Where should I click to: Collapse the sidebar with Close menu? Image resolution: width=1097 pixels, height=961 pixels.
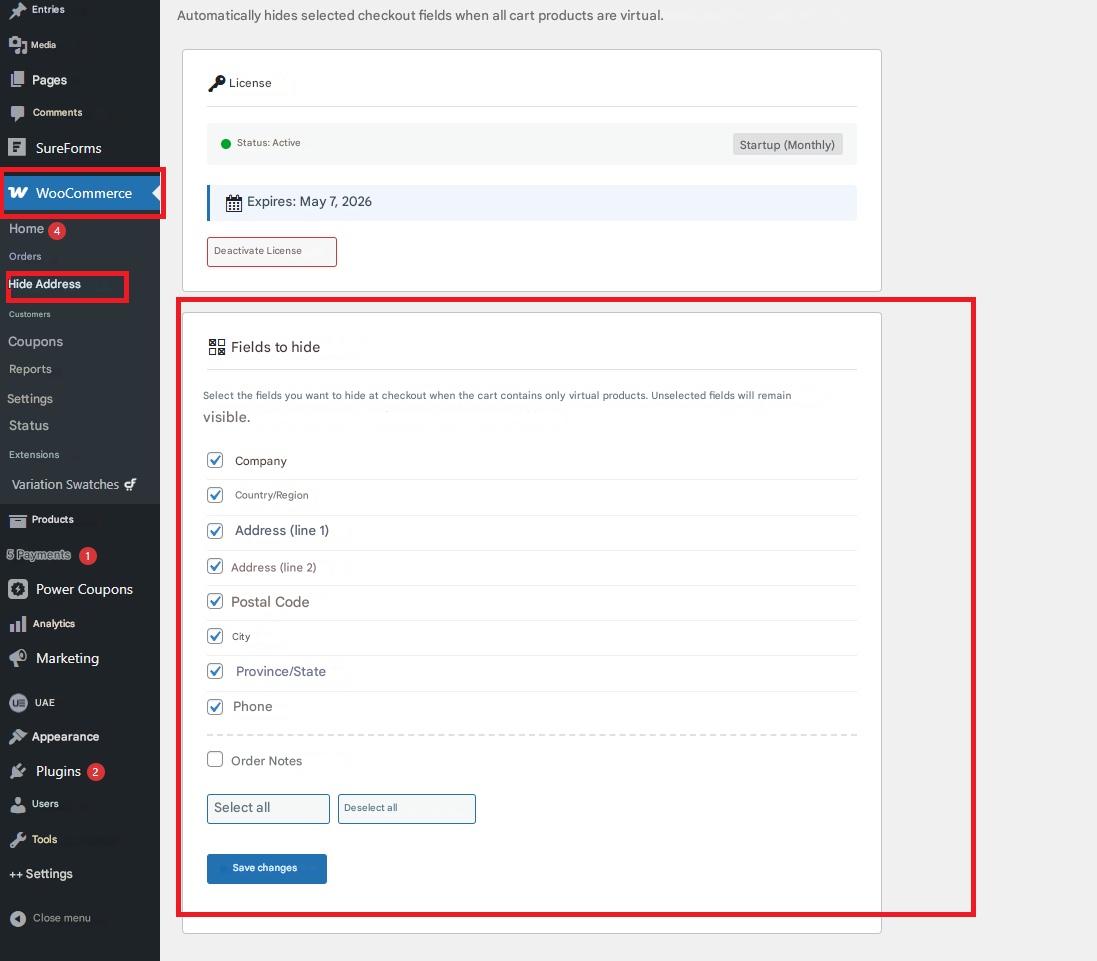pos(50,918)
